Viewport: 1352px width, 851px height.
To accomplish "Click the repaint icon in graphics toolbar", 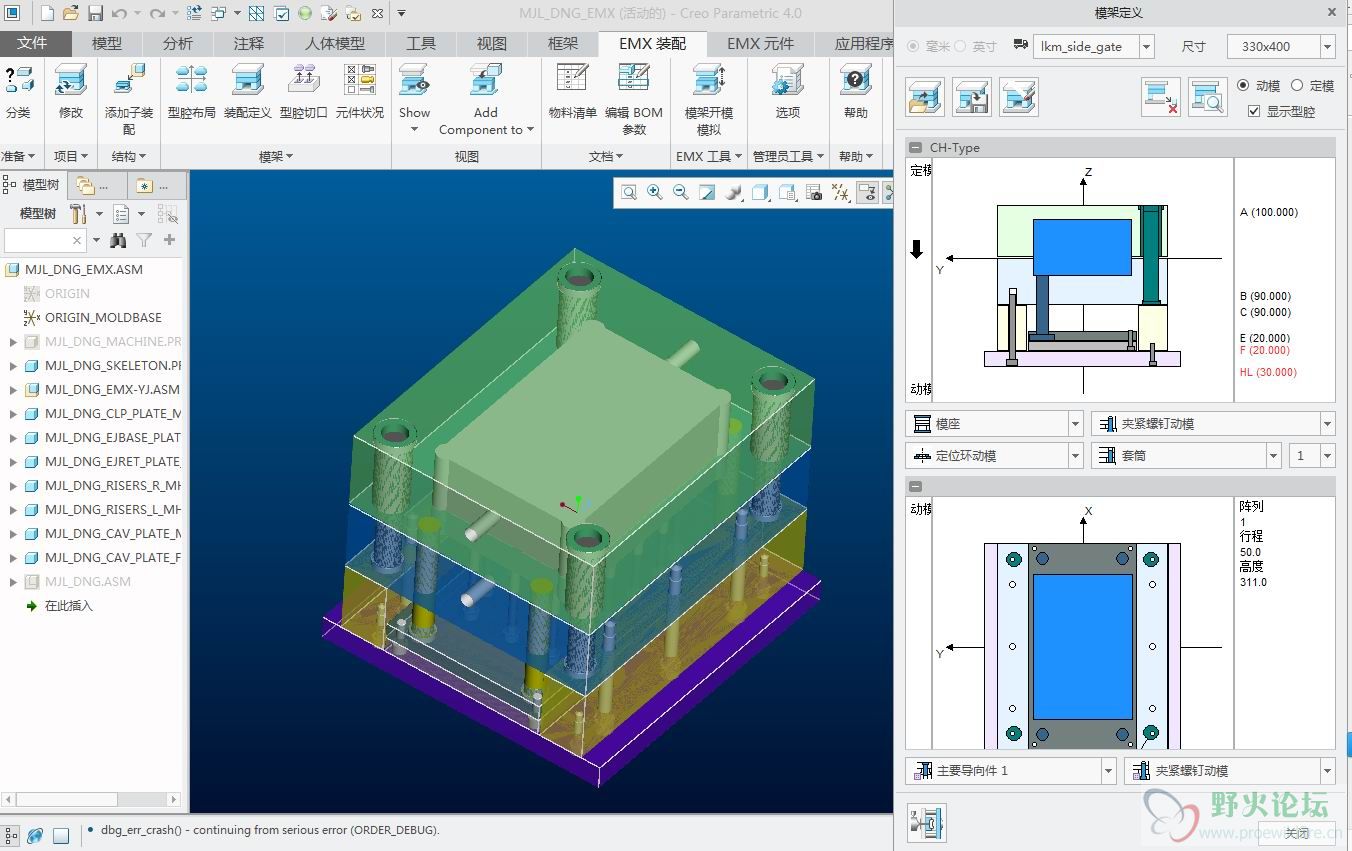I will (707, 192).
